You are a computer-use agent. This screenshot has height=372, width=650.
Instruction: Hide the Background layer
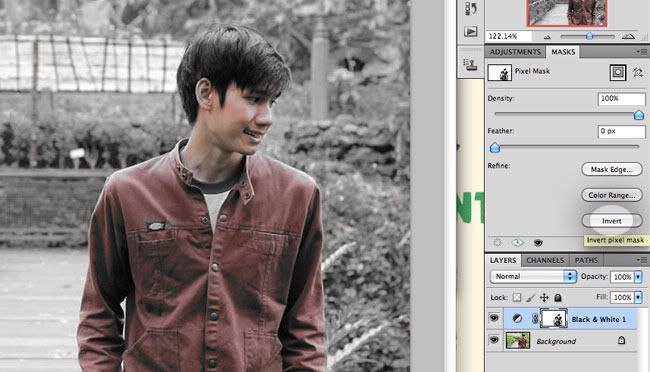pos(494,340)
